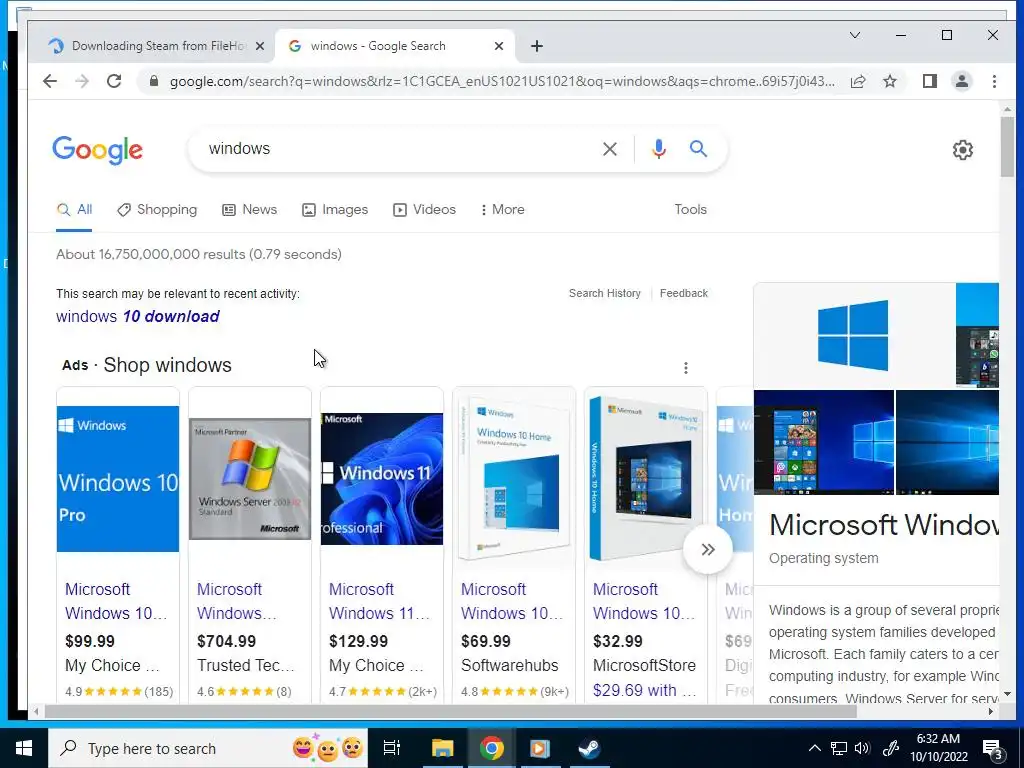Open File Explorer from taskbar
The image size is (1024, 768).
(x=442, y=748)
